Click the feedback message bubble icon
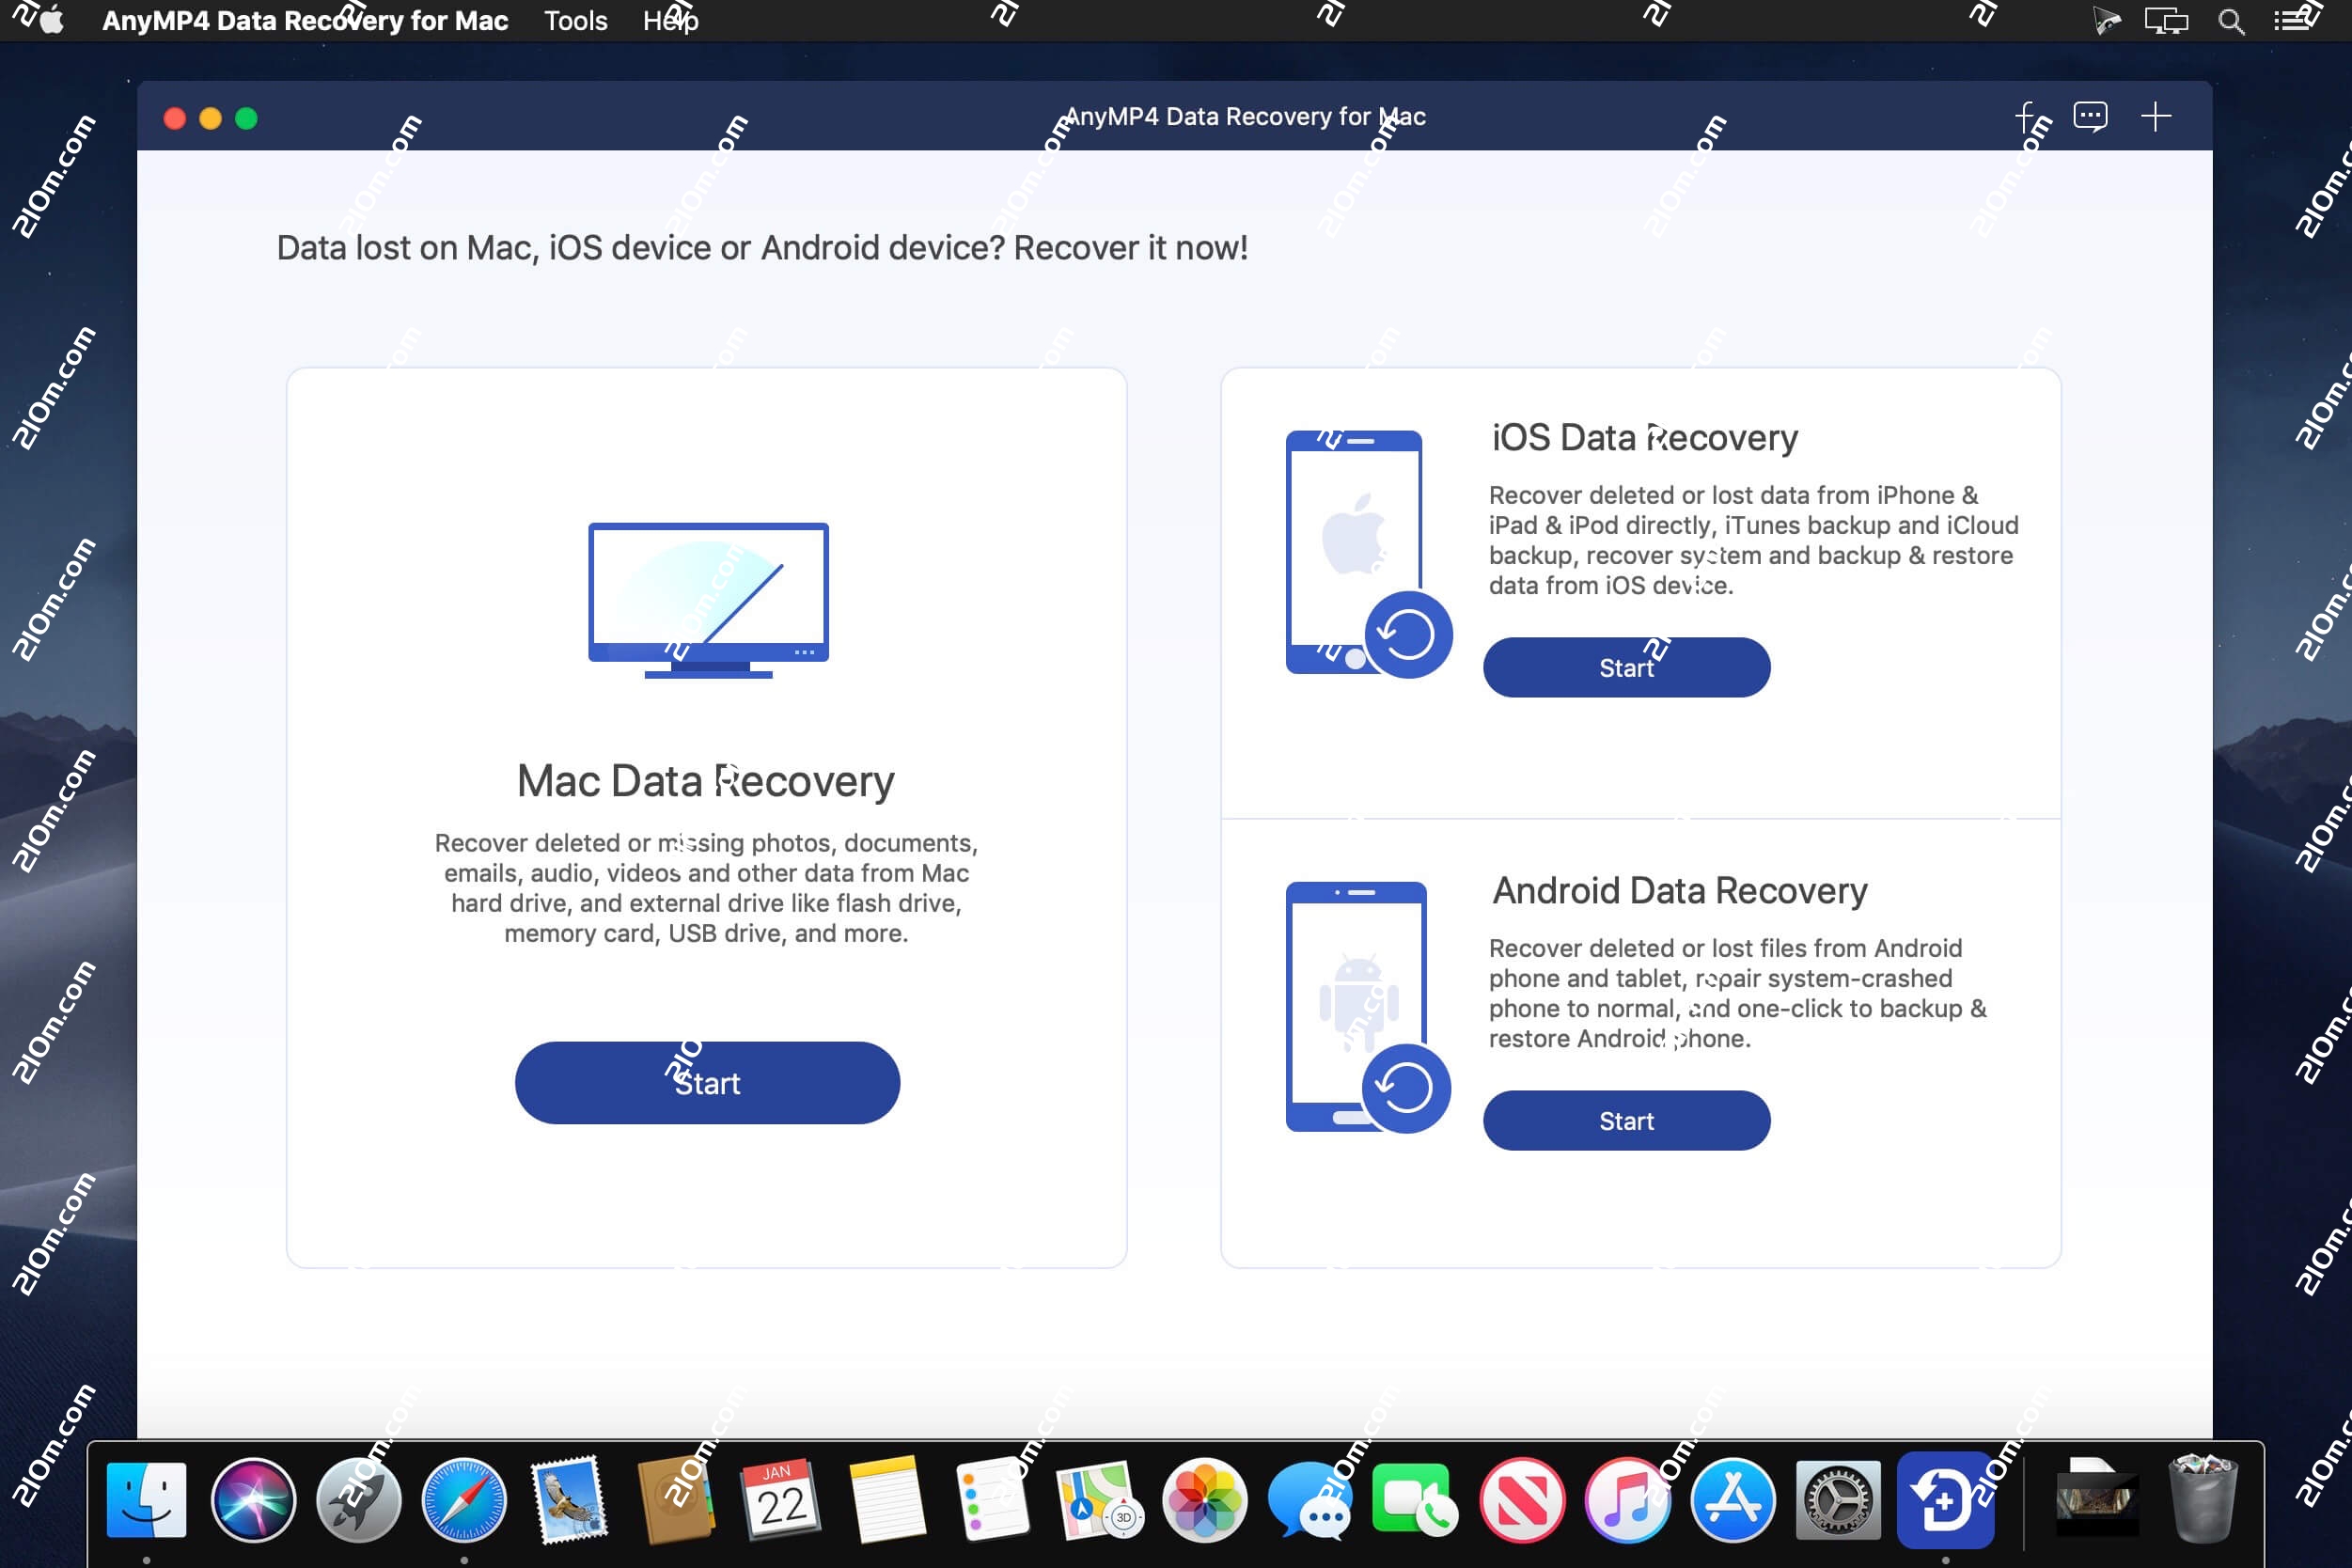 coord(2091,116)
